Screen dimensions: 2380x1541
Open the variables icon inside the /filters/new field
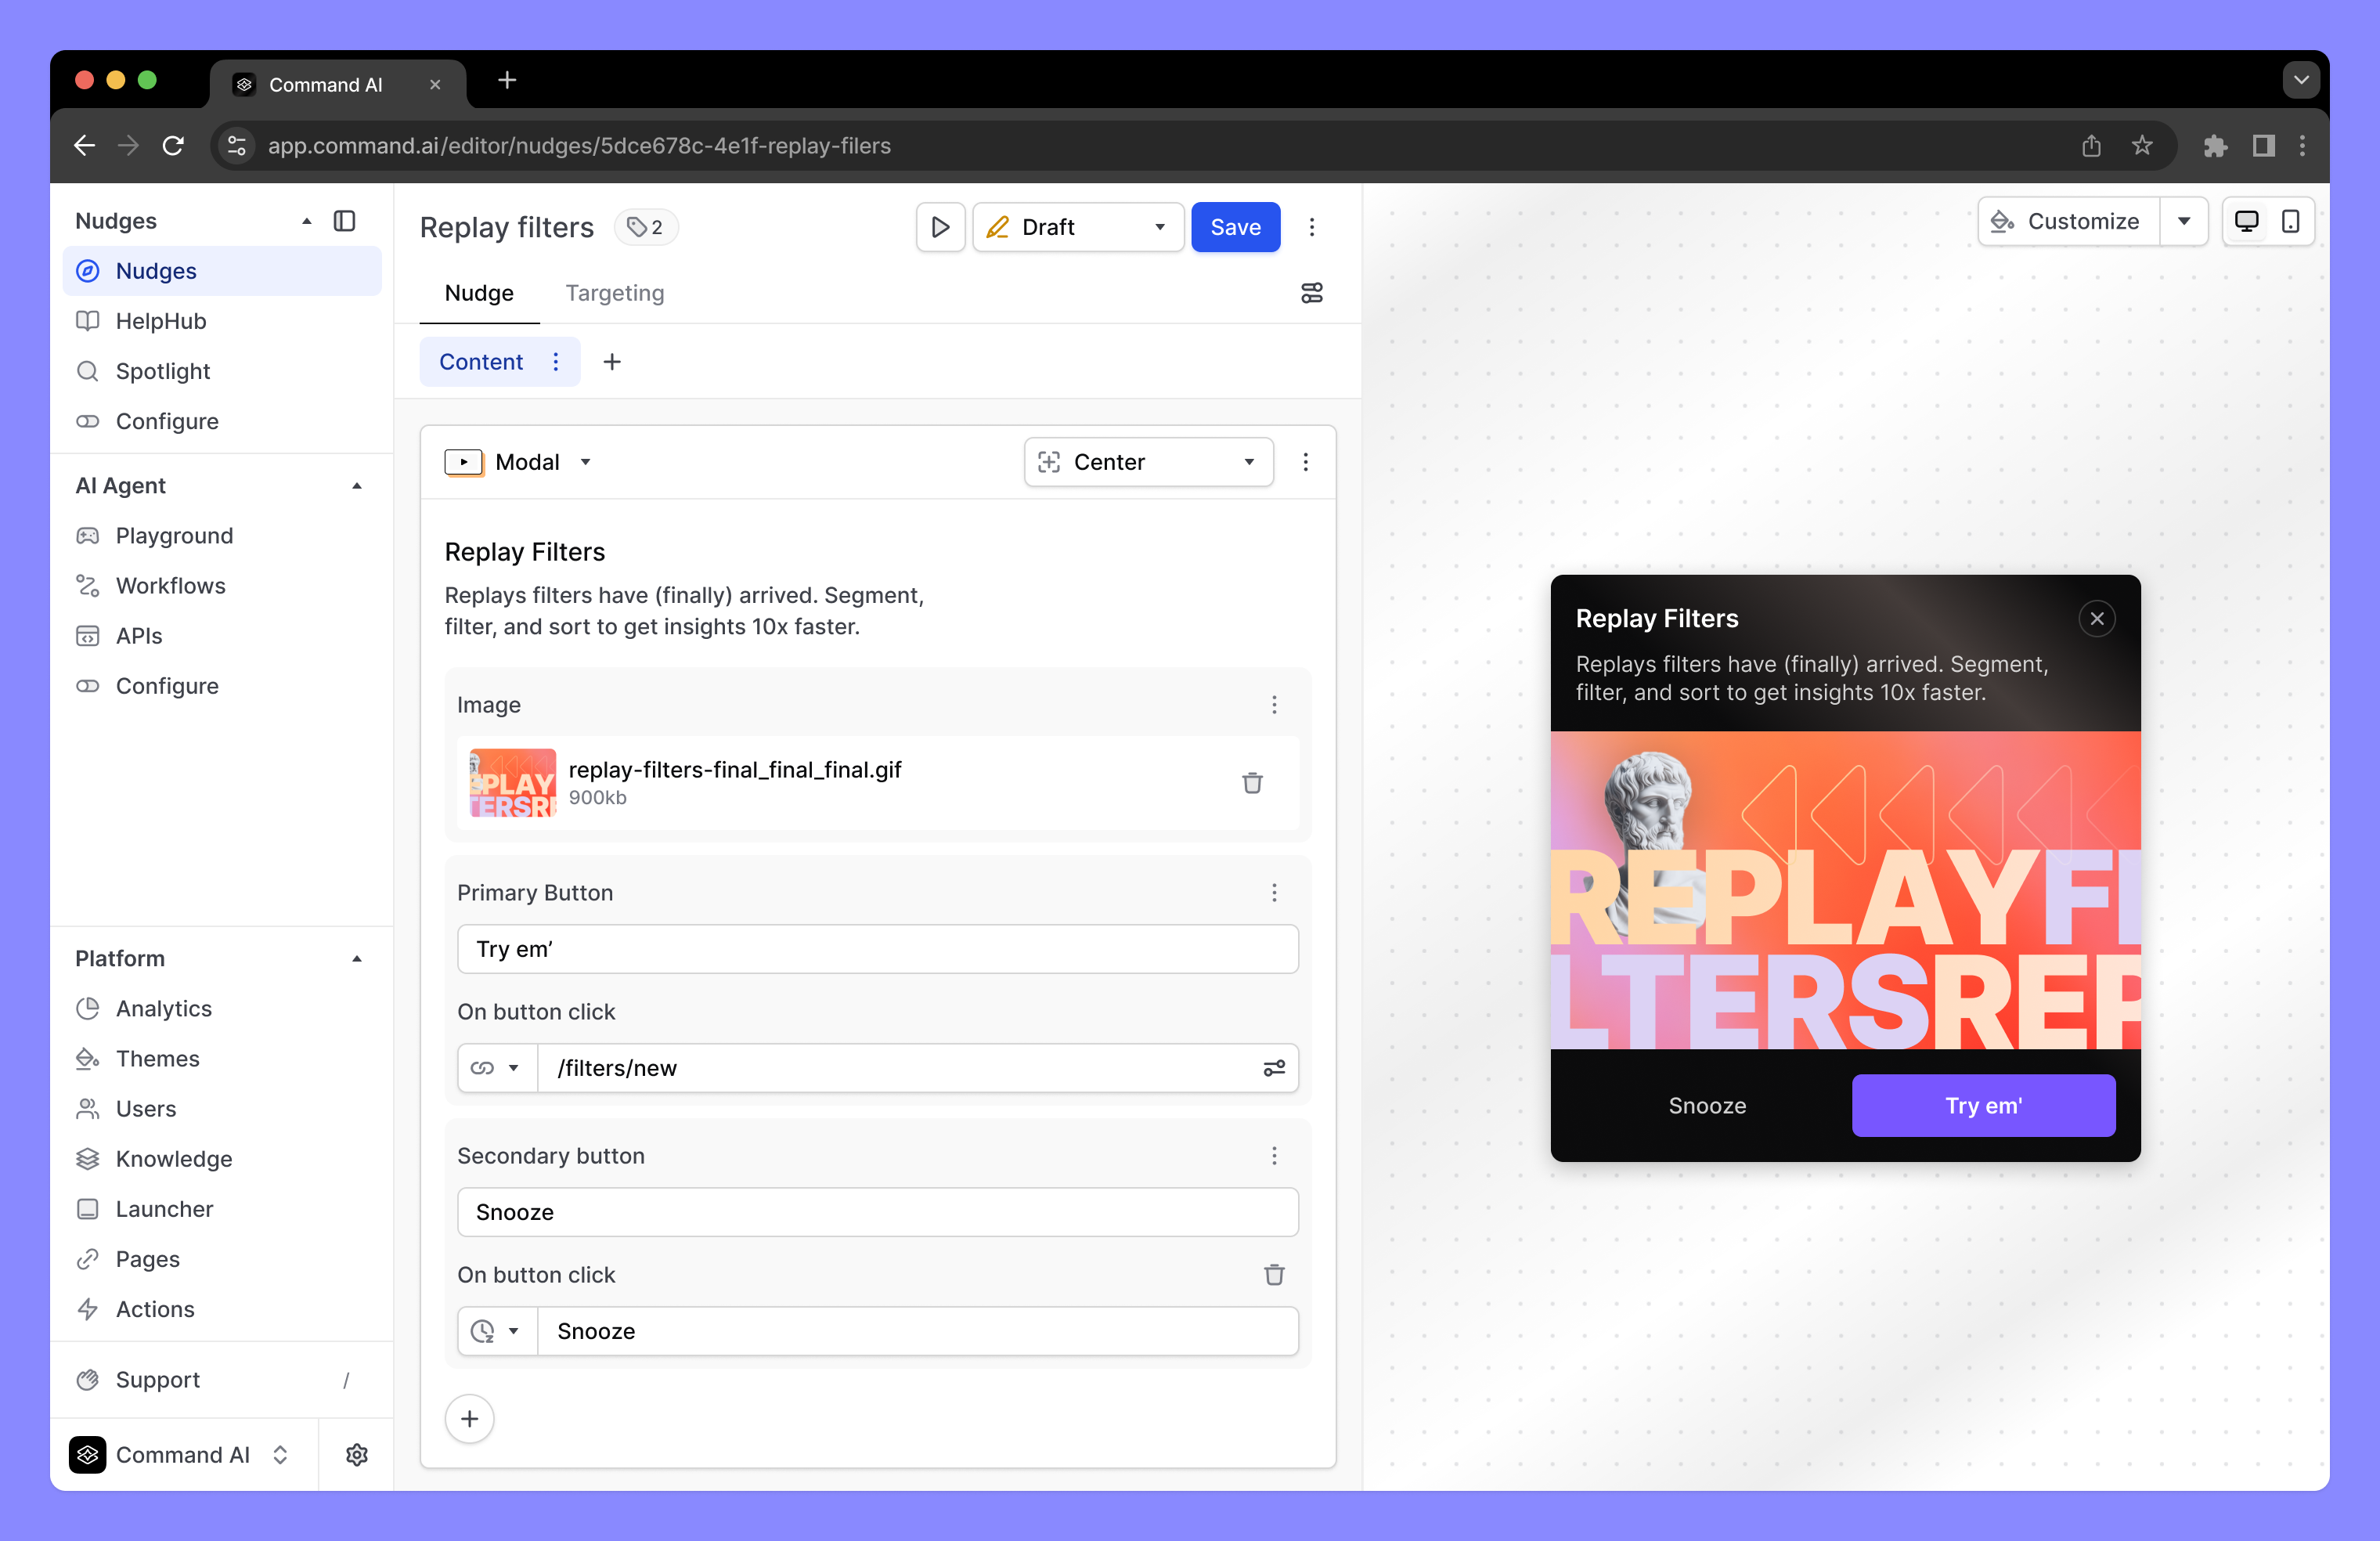(x=1273, y=1068)
